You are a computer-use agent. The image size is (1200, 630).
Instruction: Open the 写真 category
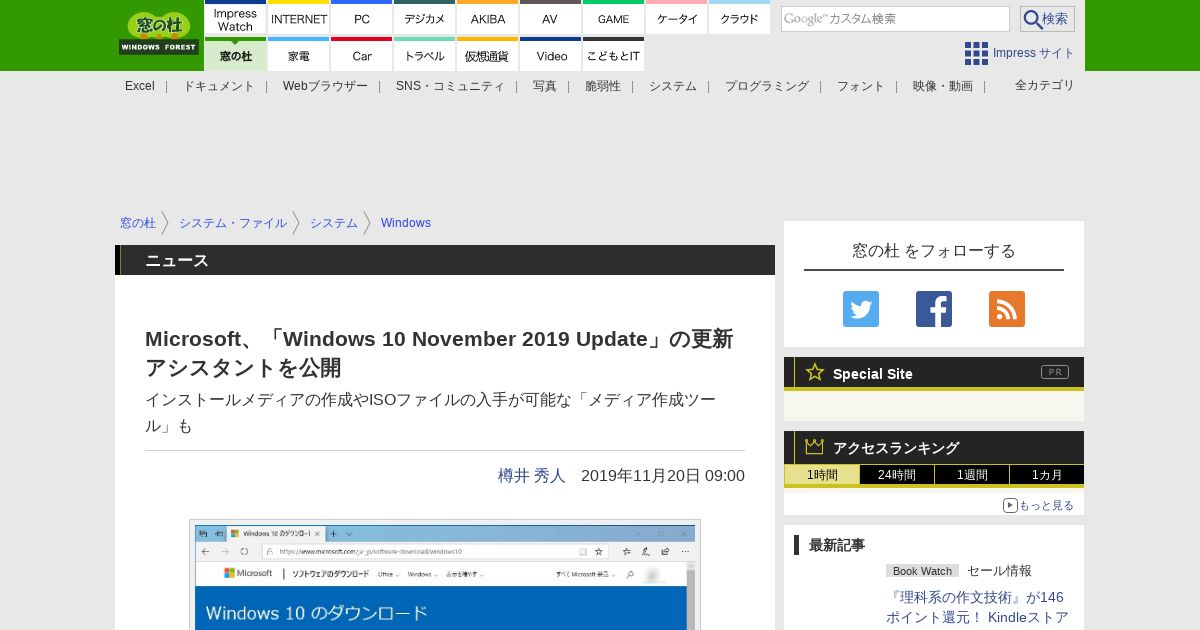pos(545,86)
